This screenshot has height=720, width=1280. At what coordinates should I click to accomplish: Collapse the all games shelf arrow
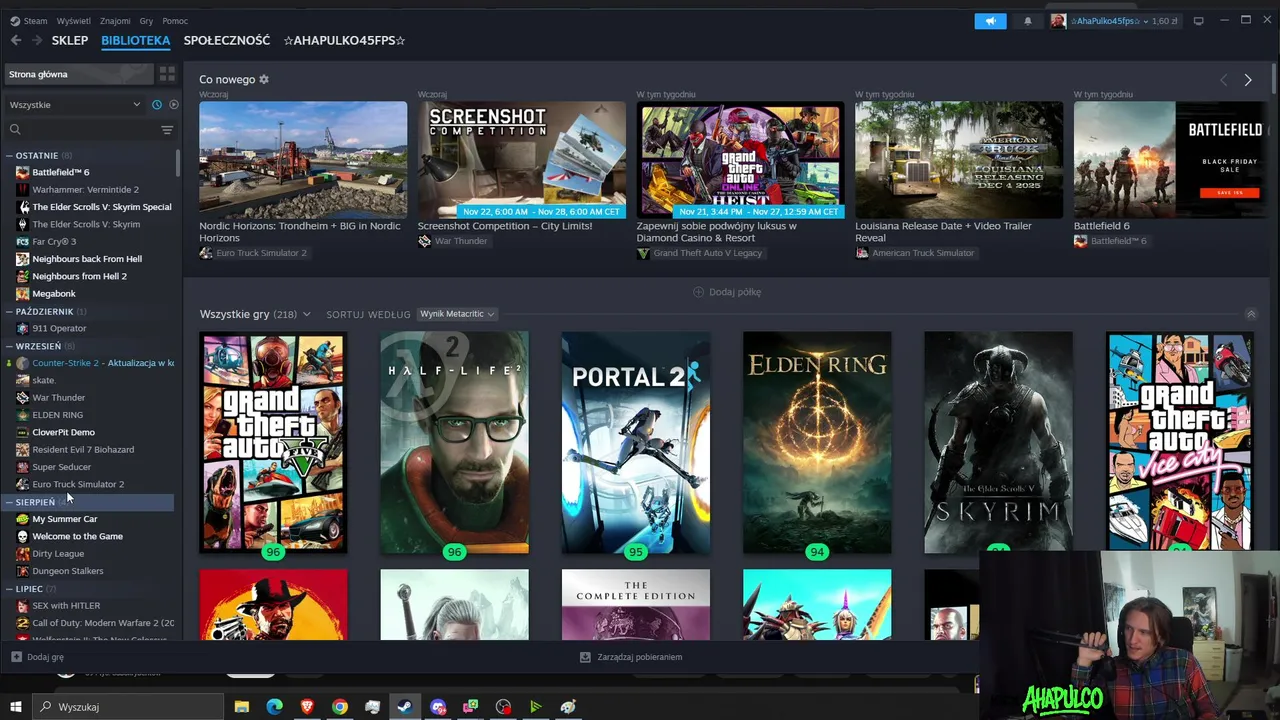[x=1250, y=314]
